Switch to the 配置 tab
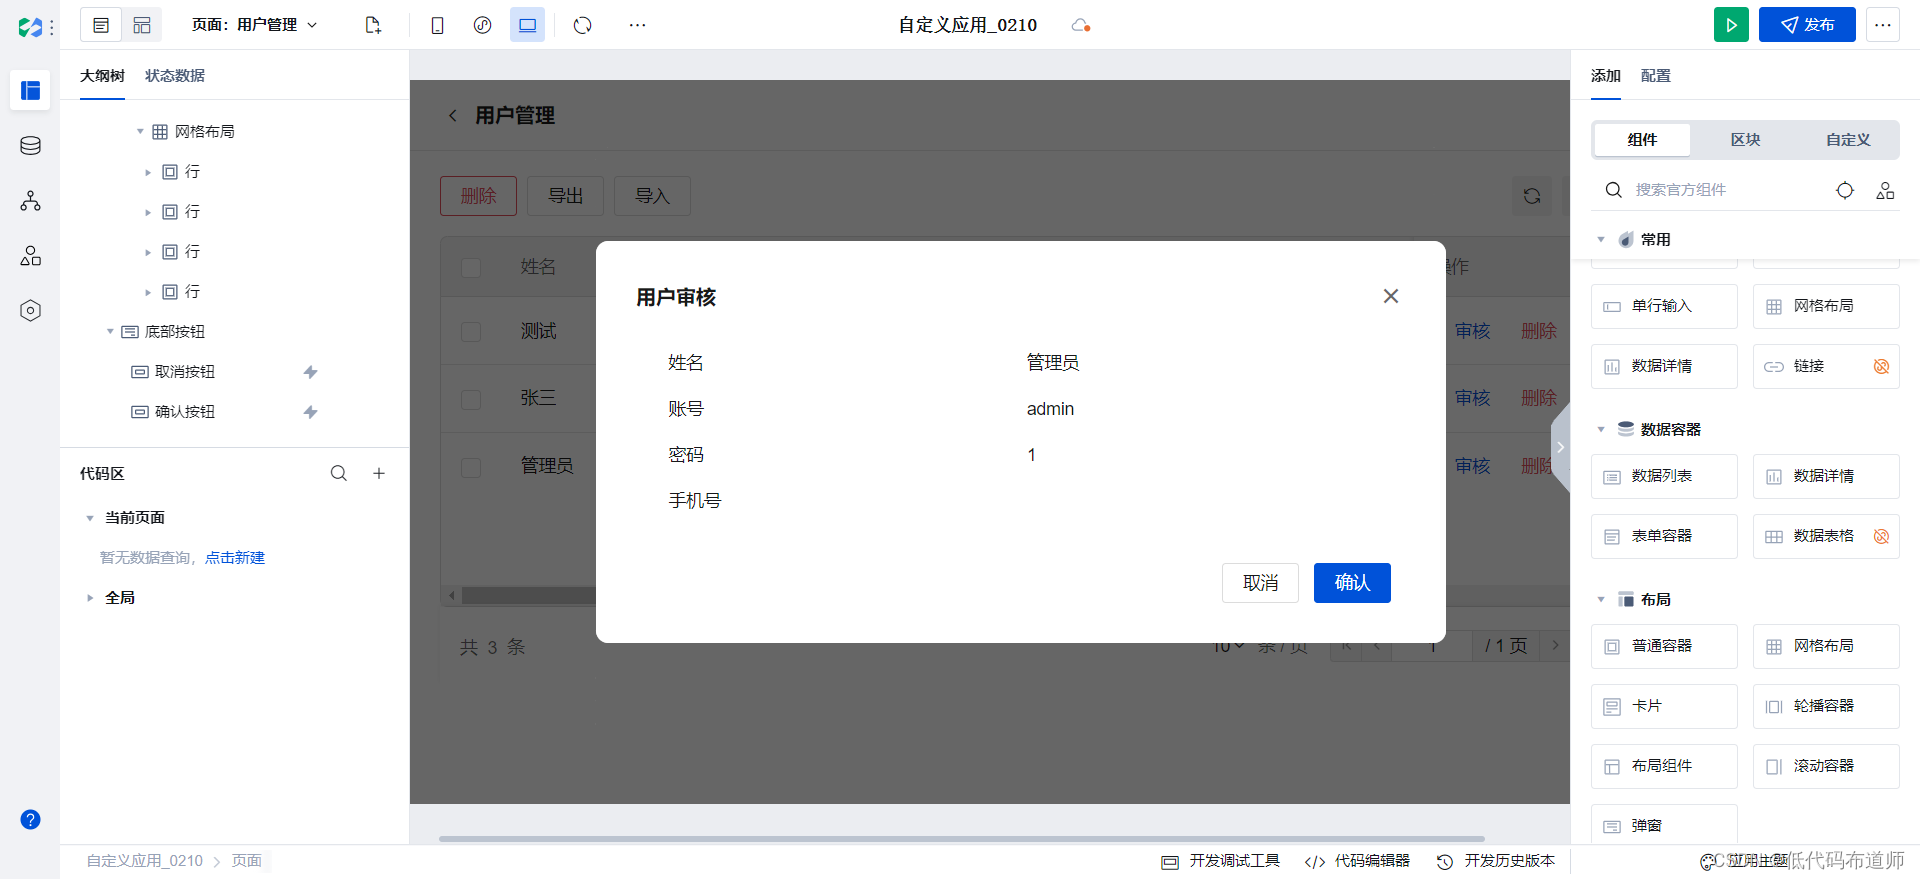The height and width of the screenshot is (879, 1920). (x=1656, y=76)
